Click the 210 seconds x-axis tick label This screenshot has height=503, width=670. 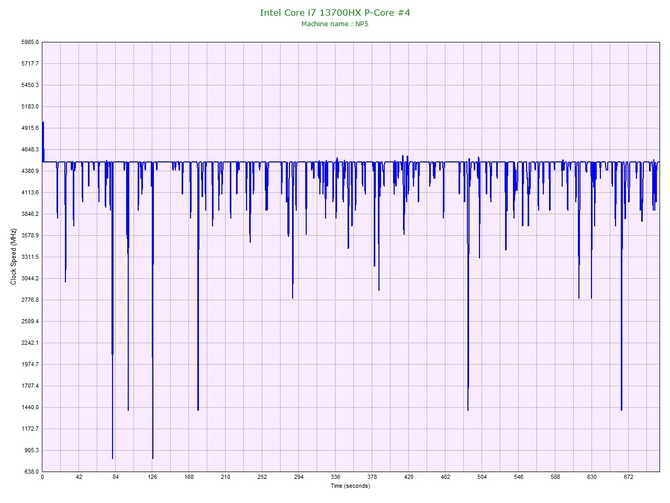pos(226,477)
